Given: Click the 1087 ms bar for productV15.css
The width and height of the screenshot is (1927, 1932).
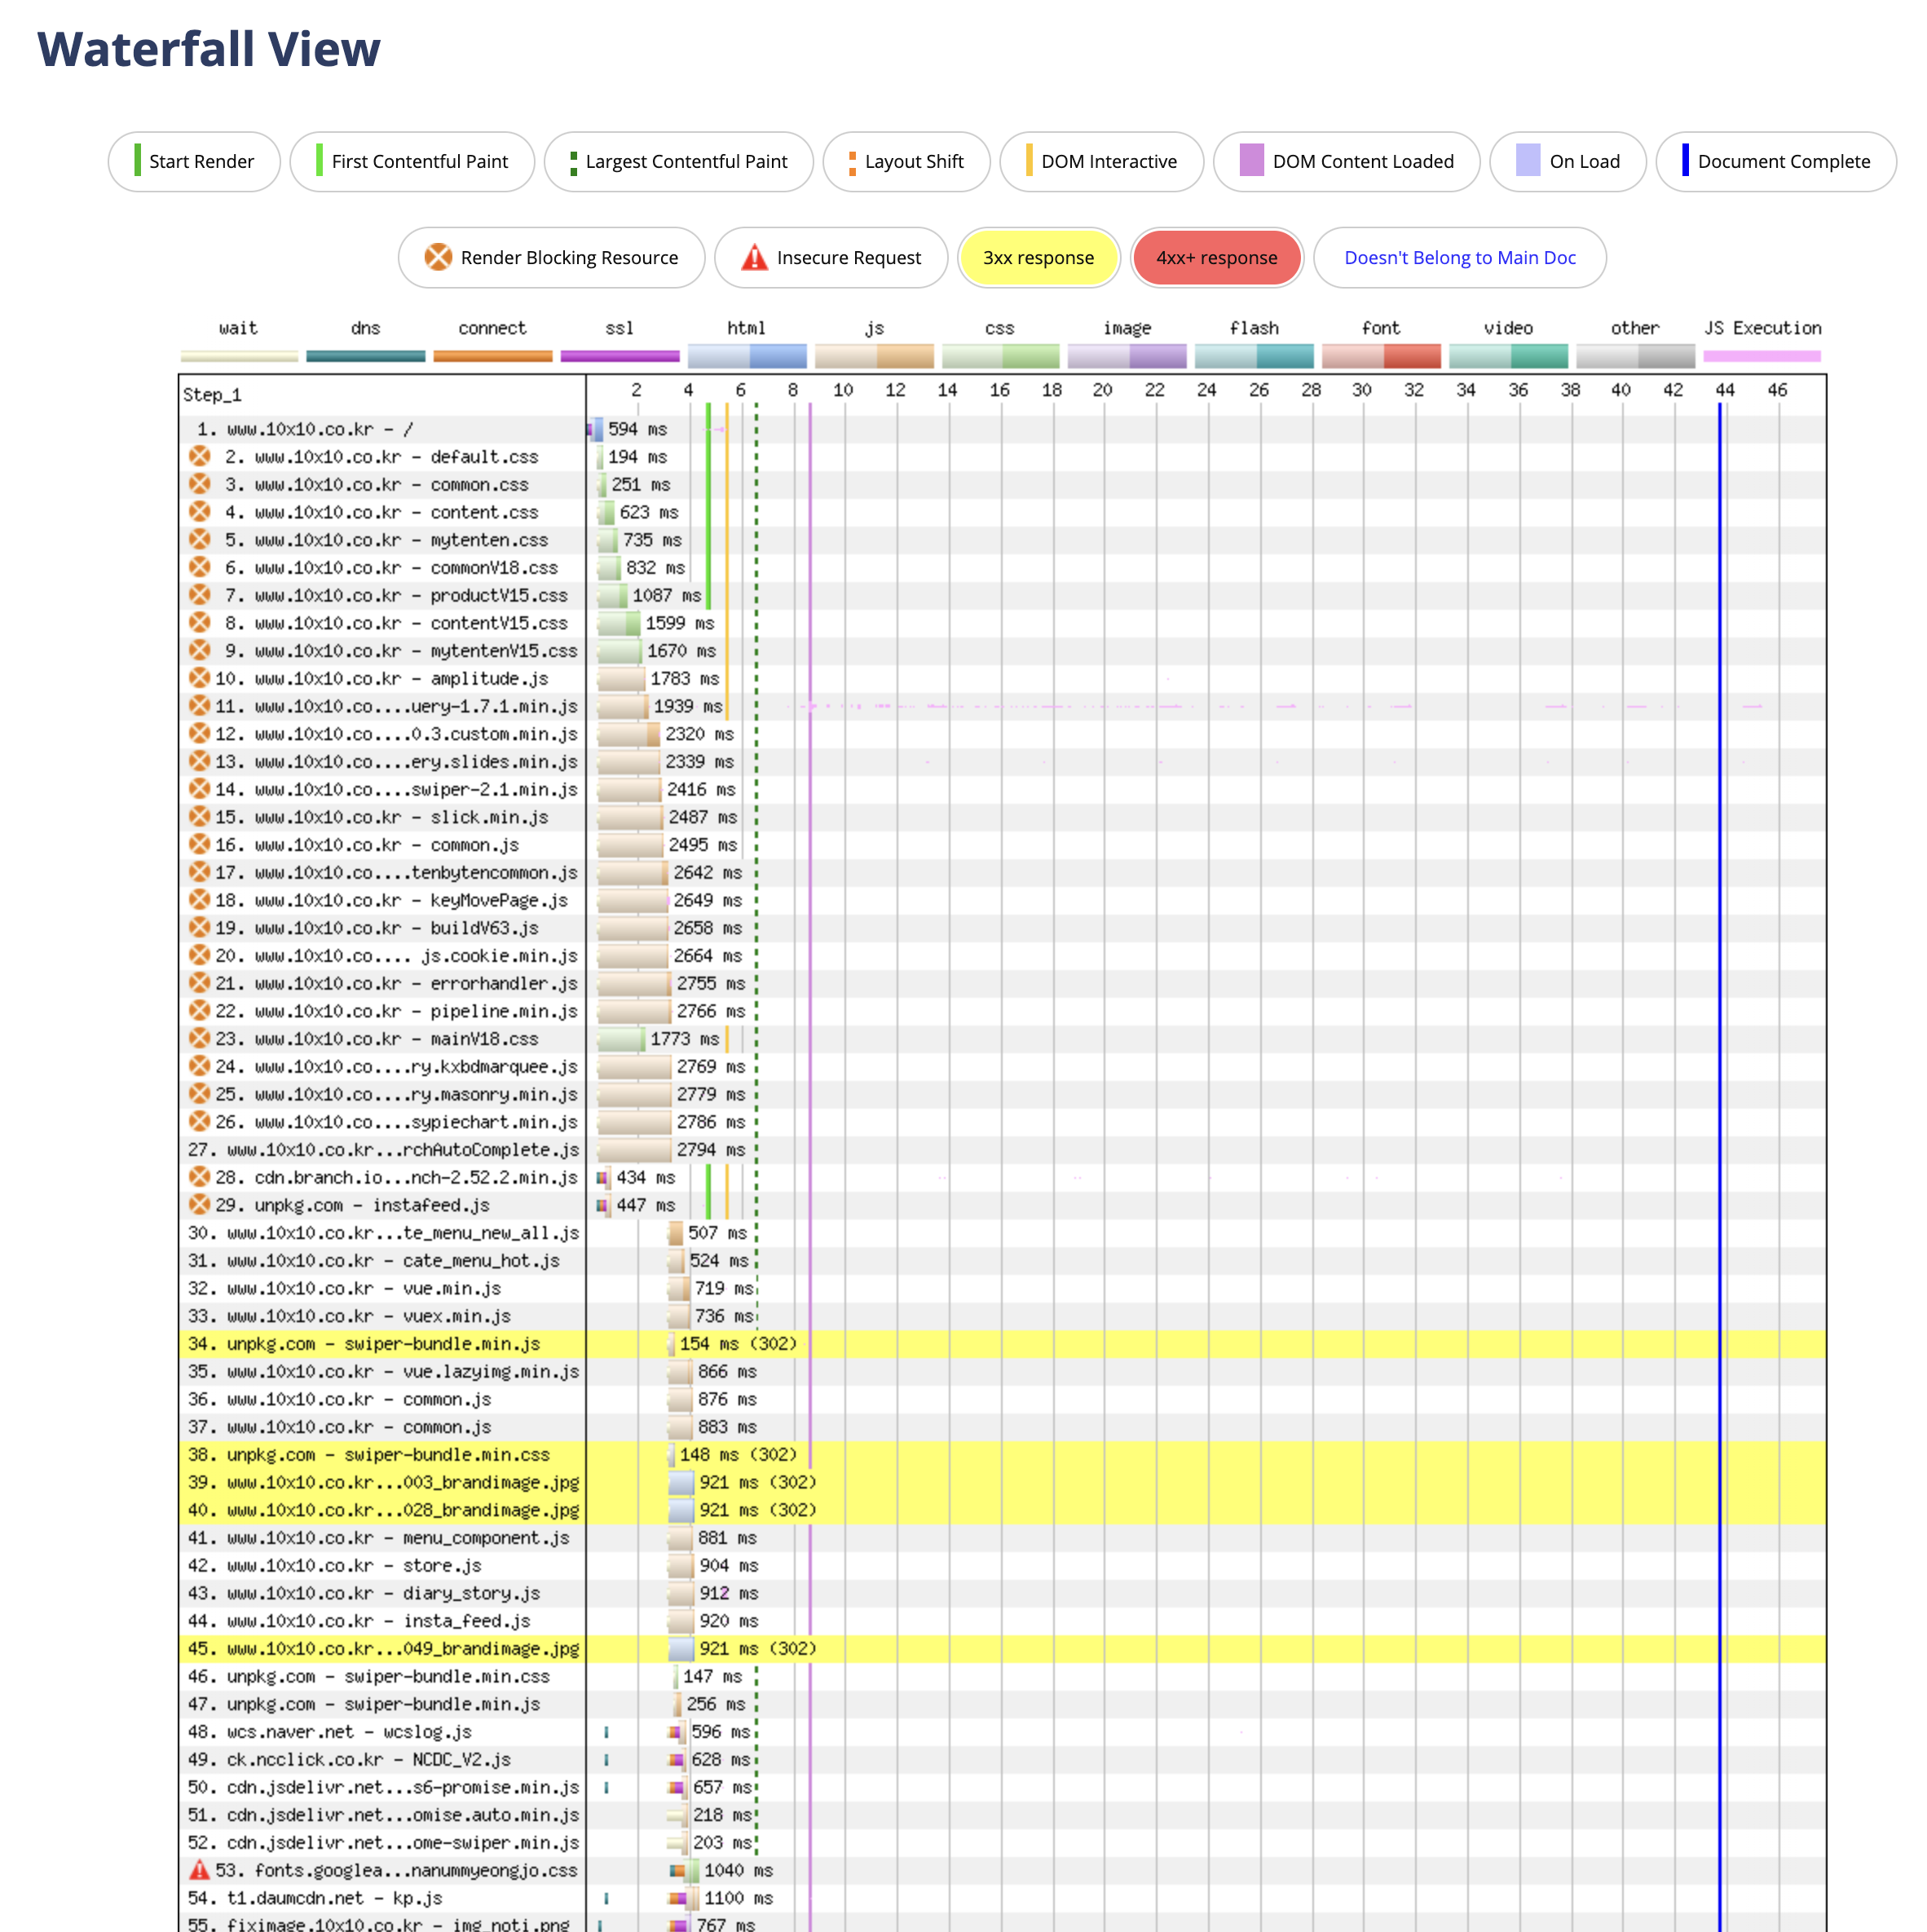Looking at the screenshot, I should tap(613, 596).
